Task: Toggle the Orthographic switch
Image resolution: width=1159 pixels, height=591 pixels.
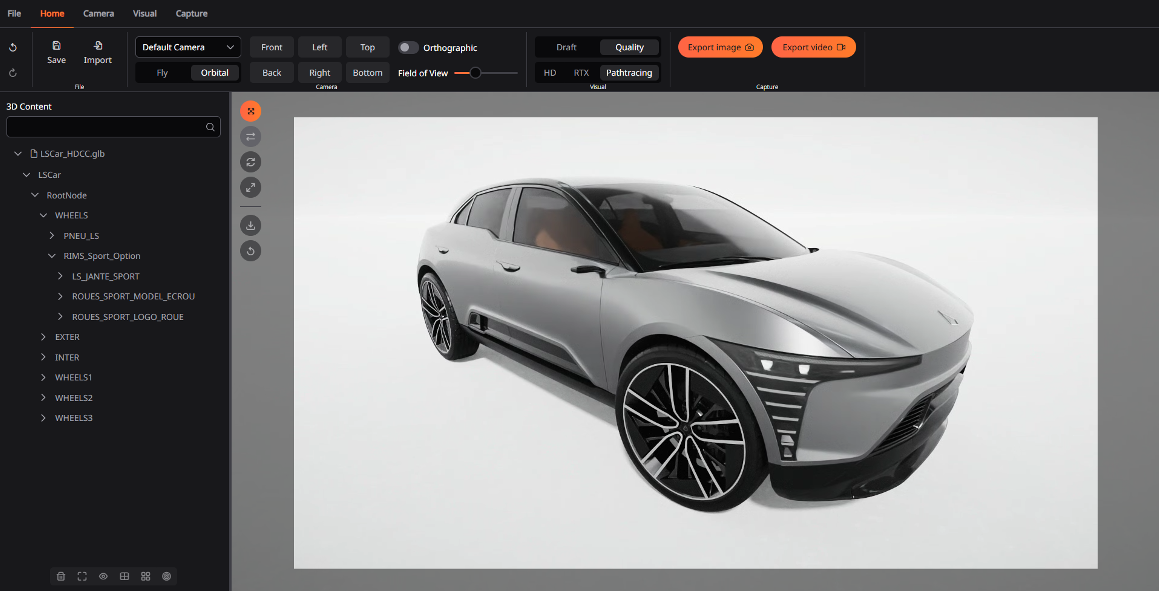Action: (x=408, y=48)
